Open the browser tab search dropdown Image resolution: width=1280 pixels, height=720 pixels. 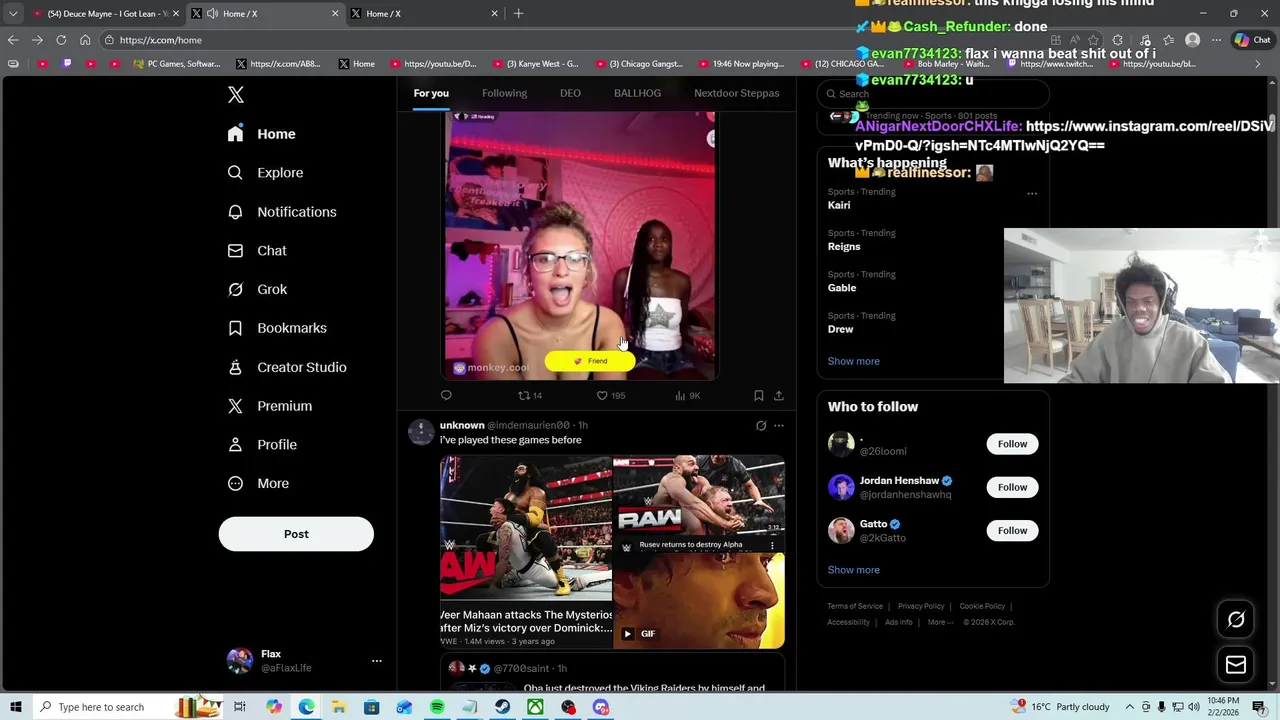pyautogui.click(x=13, y=14)
